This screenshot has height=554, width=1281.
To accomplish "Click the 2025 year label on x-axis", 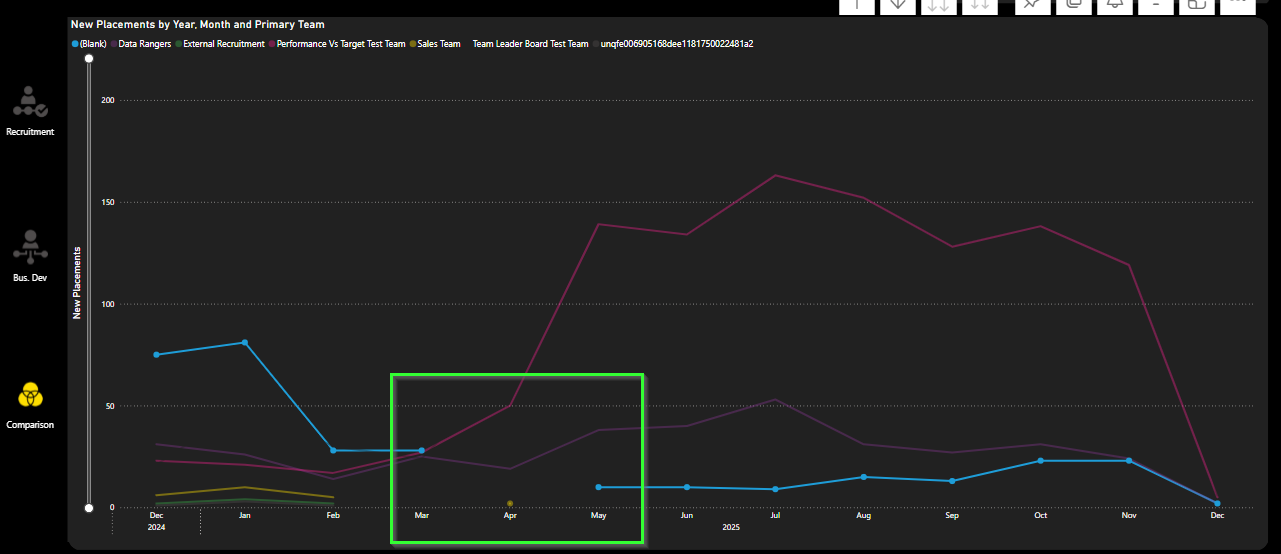I will click(x=731, y=527).
